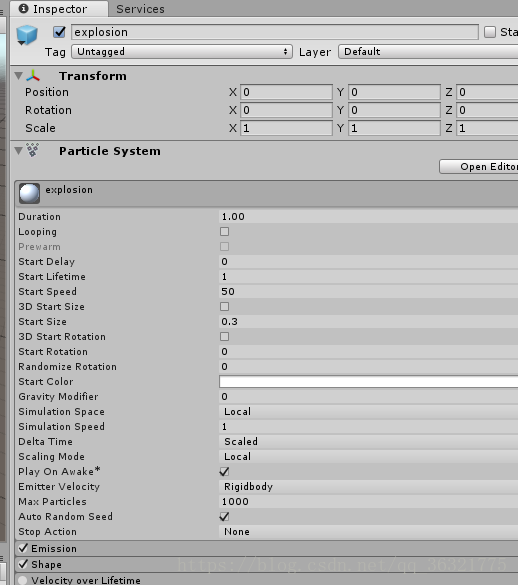The image size is (518, 585).
Task: Enable the Looping checkbox
Action: [224, 232]
